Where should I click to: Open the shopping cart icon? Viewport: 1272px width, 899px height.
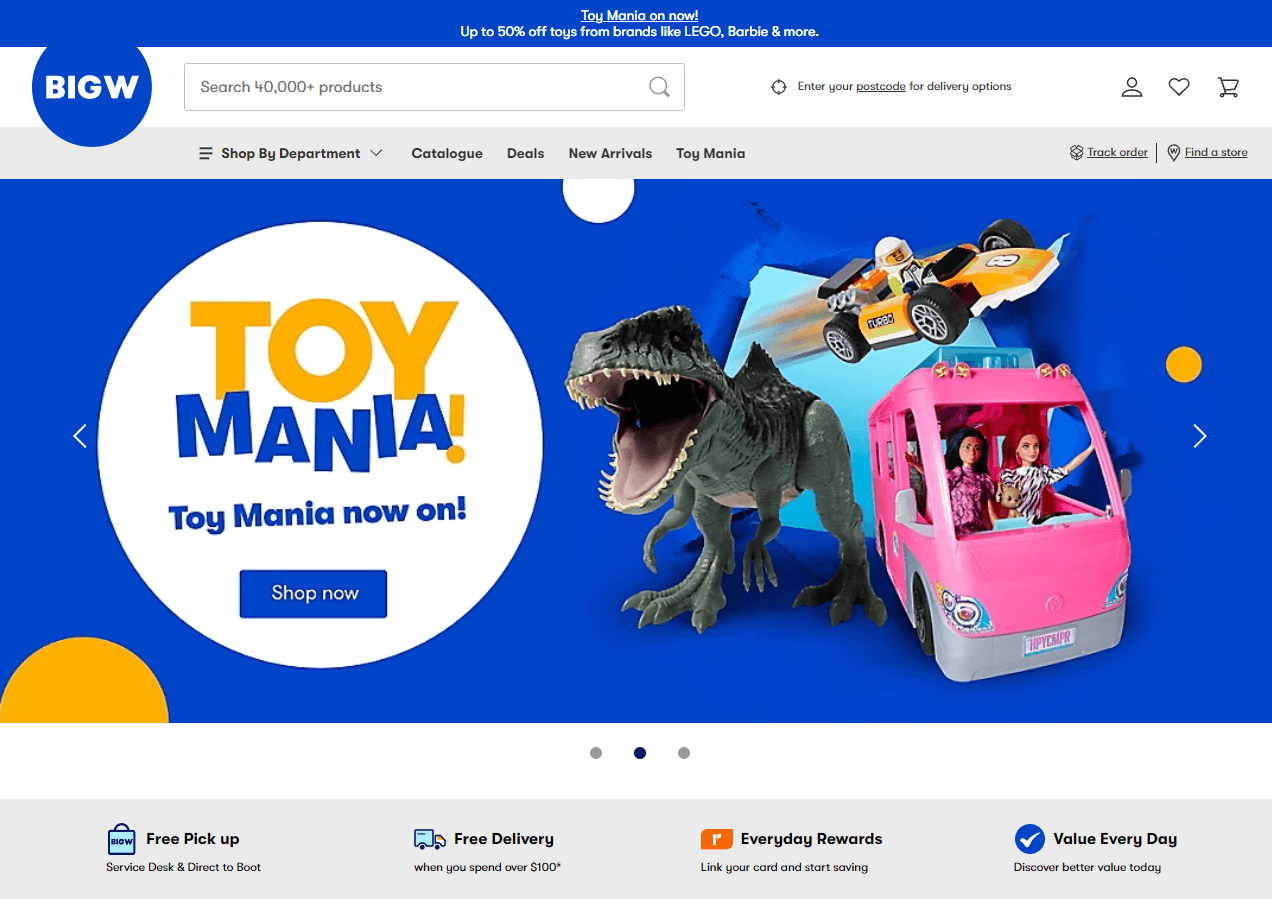coord(1228,87)
